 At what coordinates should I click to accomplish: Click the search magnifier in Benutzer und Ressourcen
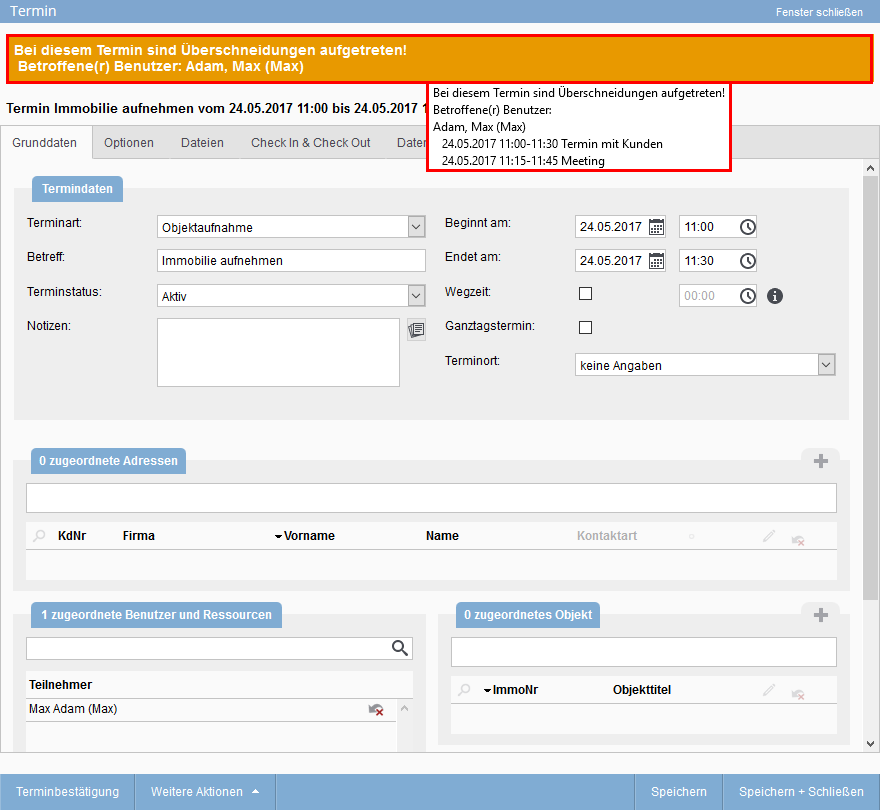(400, 648)
